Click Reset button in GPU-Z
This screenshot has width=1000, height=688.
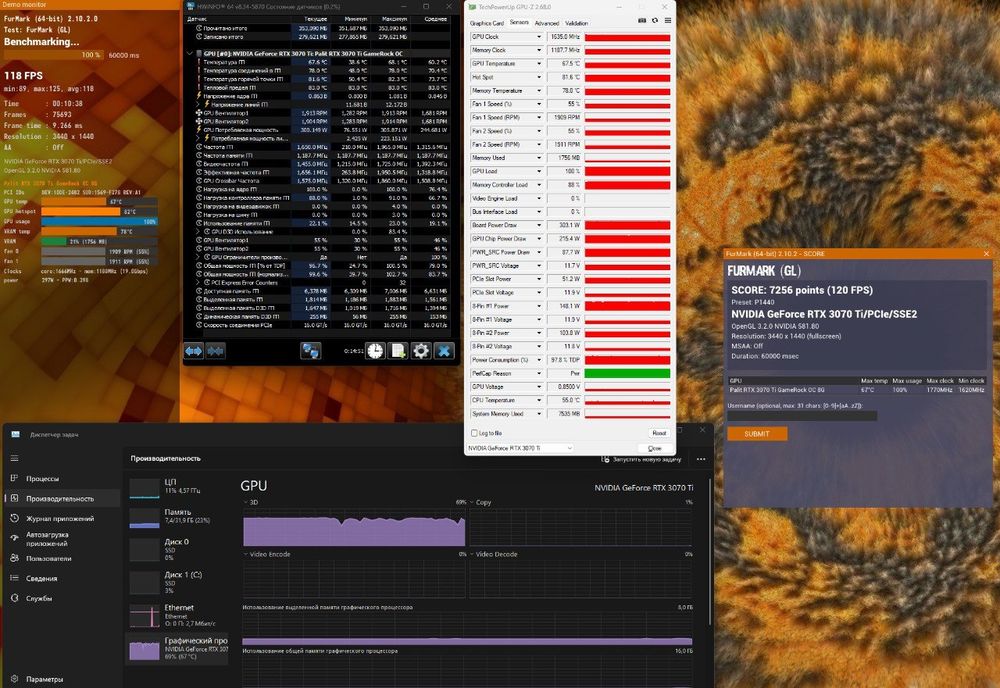pyautogui.click(x=659, y=433)
